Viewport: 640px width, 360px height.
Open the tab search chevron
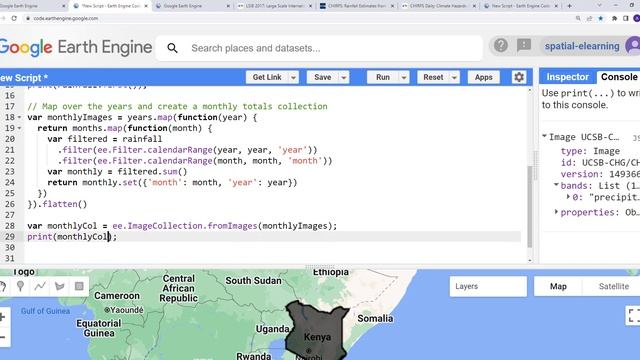(x=599, y=6)
